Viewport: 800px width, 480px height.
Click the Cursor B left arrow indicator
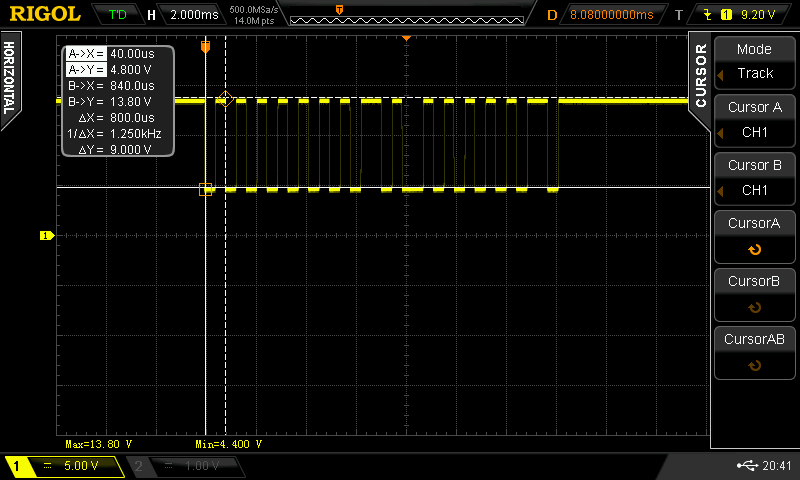pos(720,191)
